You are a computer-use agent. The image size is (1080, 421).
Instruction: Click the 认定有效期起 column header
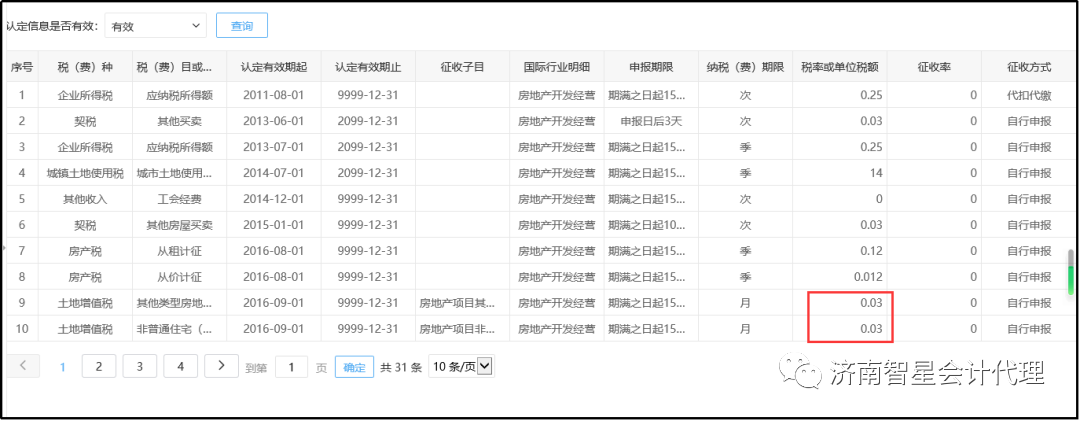(273, 67)
